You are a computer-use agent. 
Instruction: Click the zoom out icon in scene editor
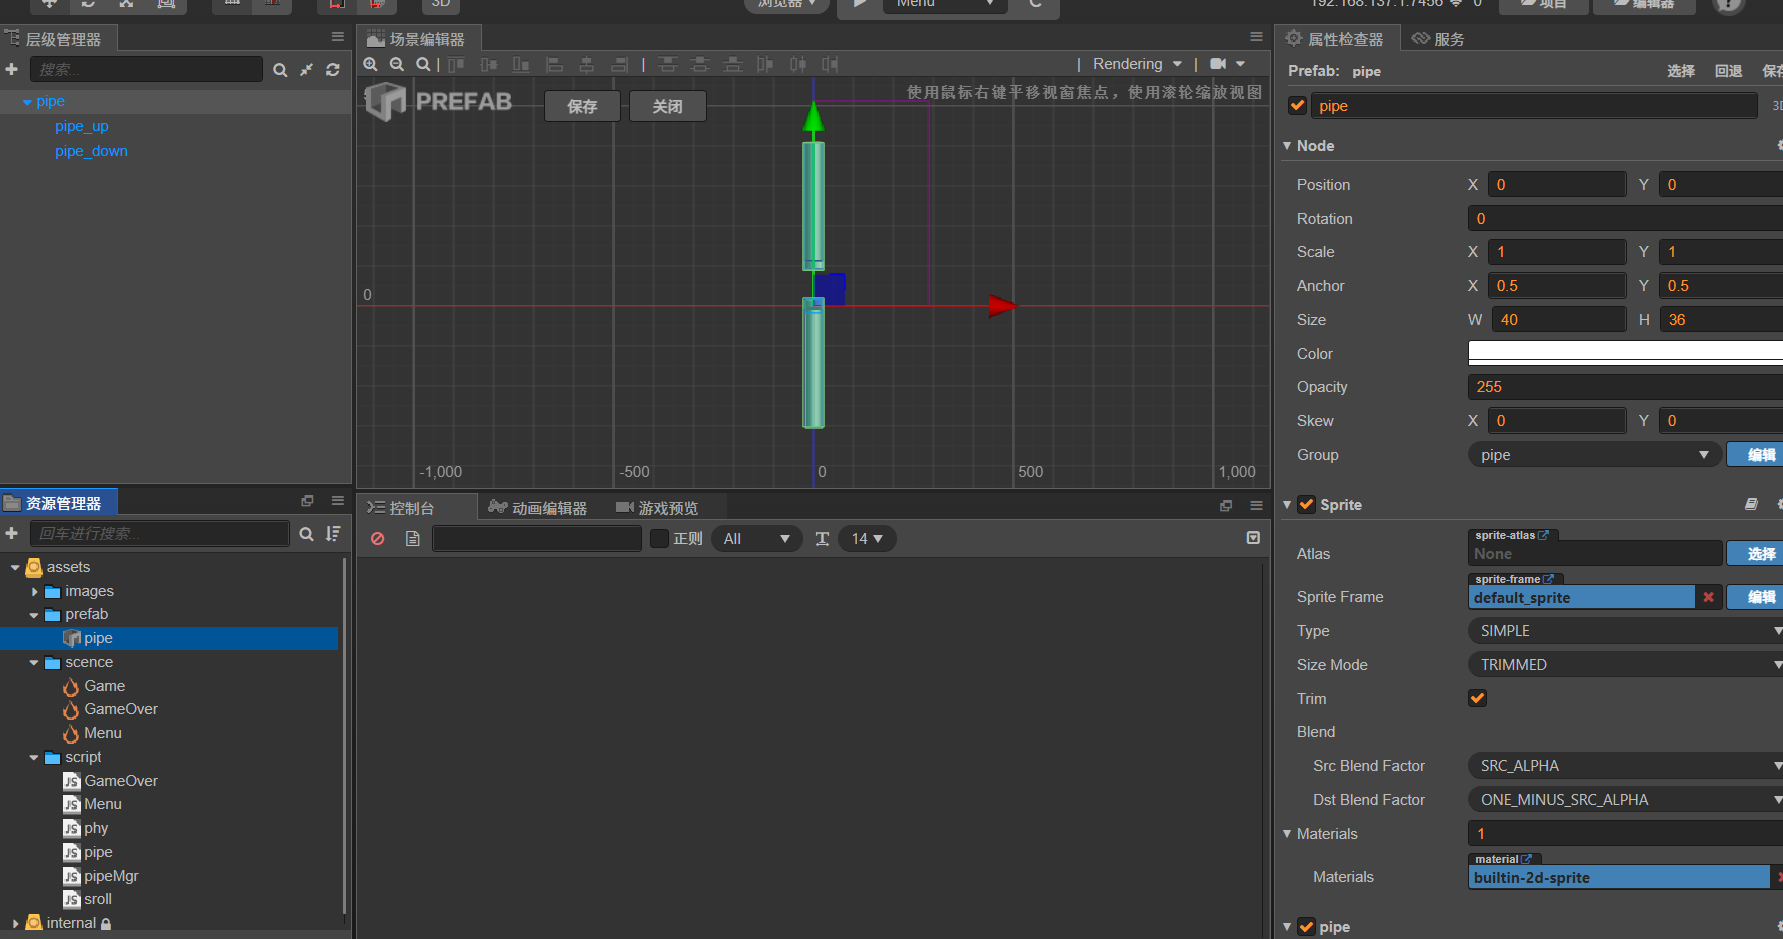click(397, 64)
